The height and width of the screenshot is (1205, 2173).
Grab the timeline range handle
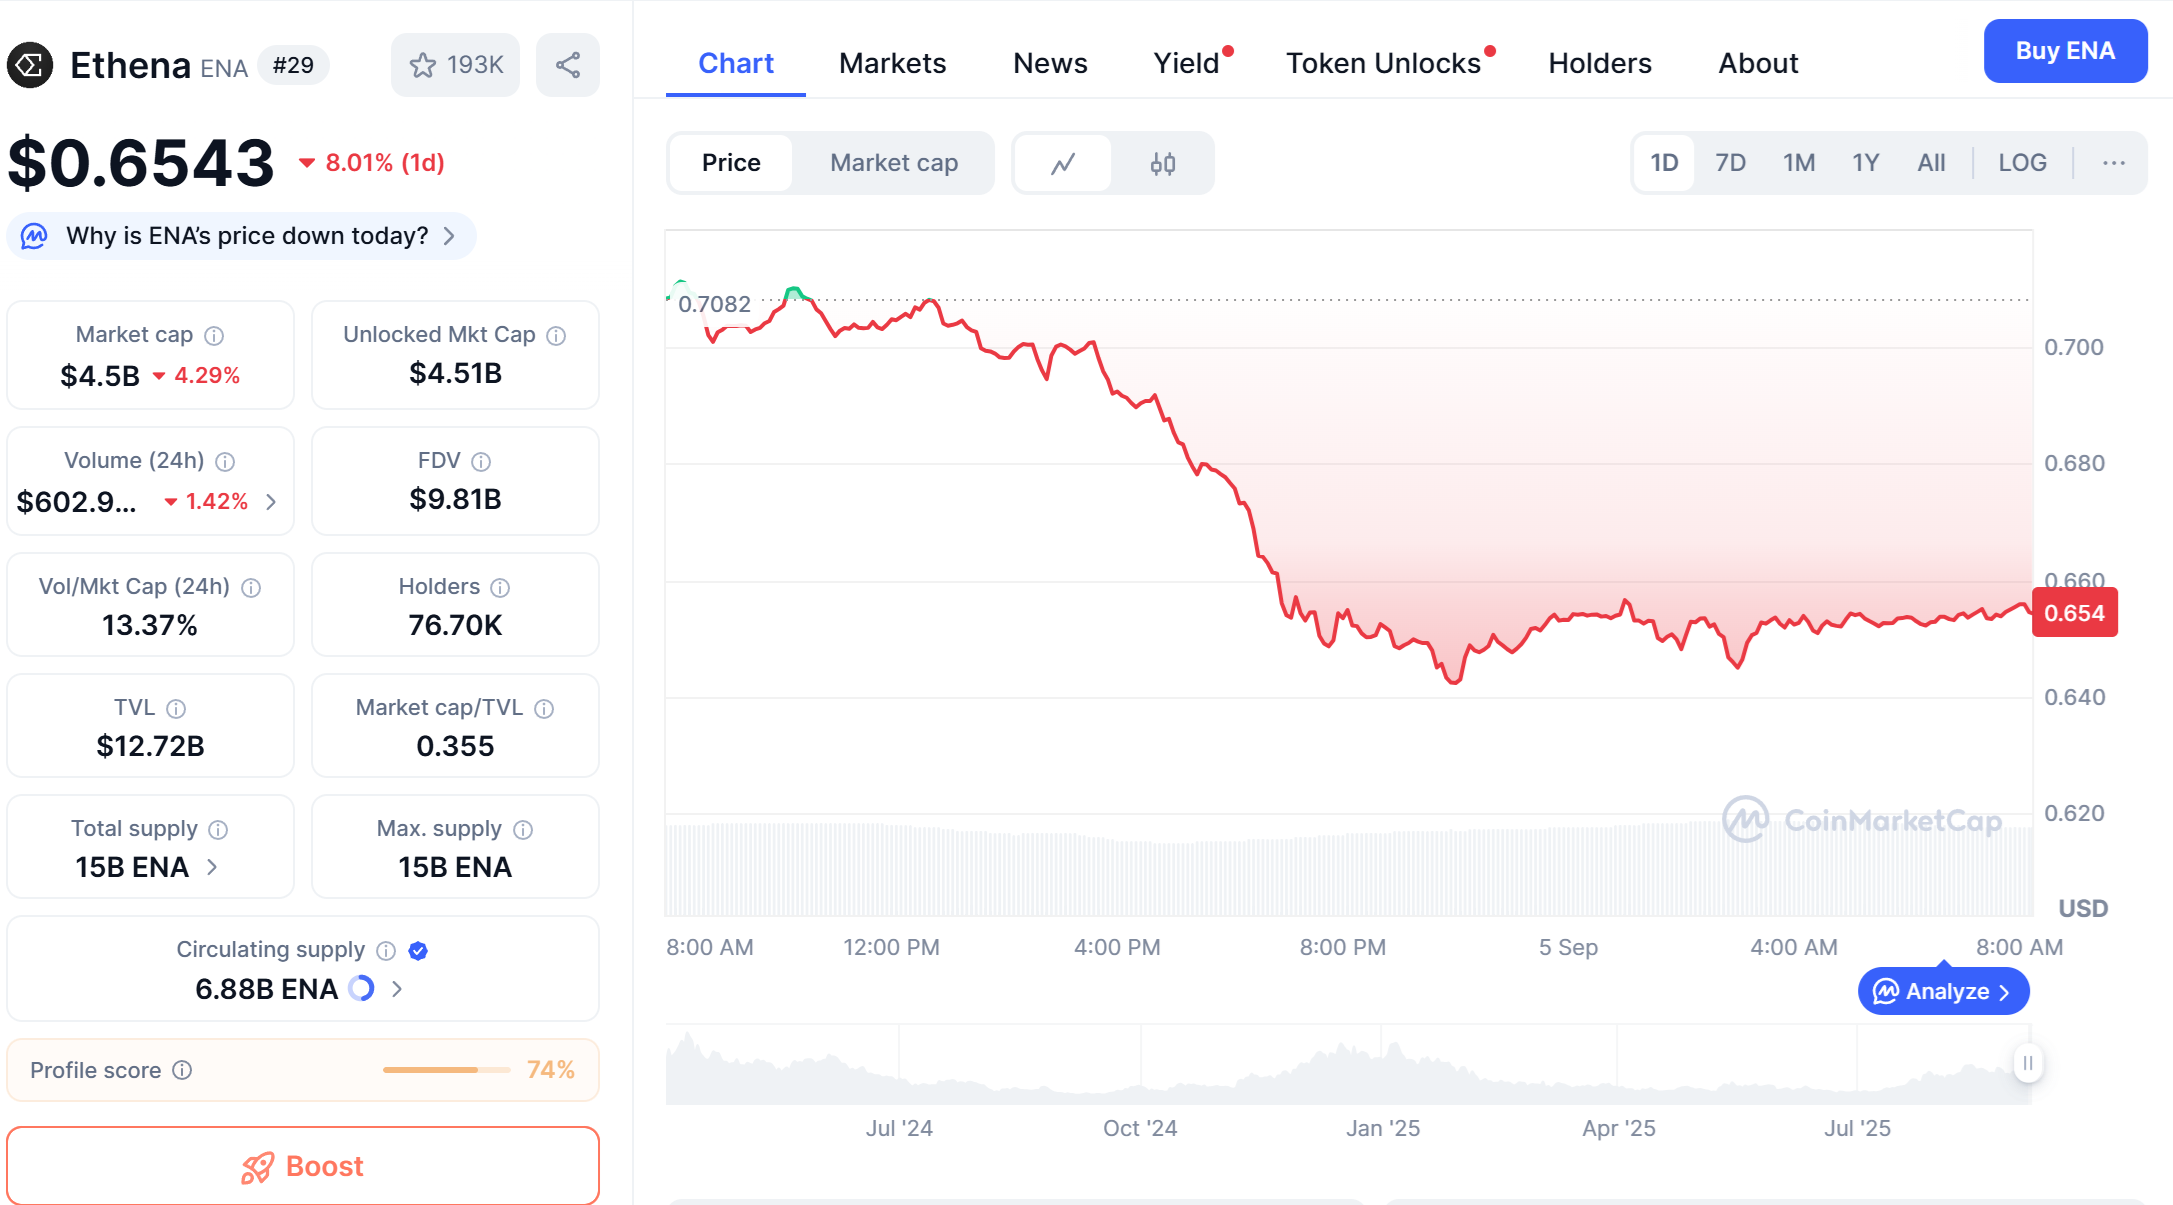[x=2027, y=1063]
